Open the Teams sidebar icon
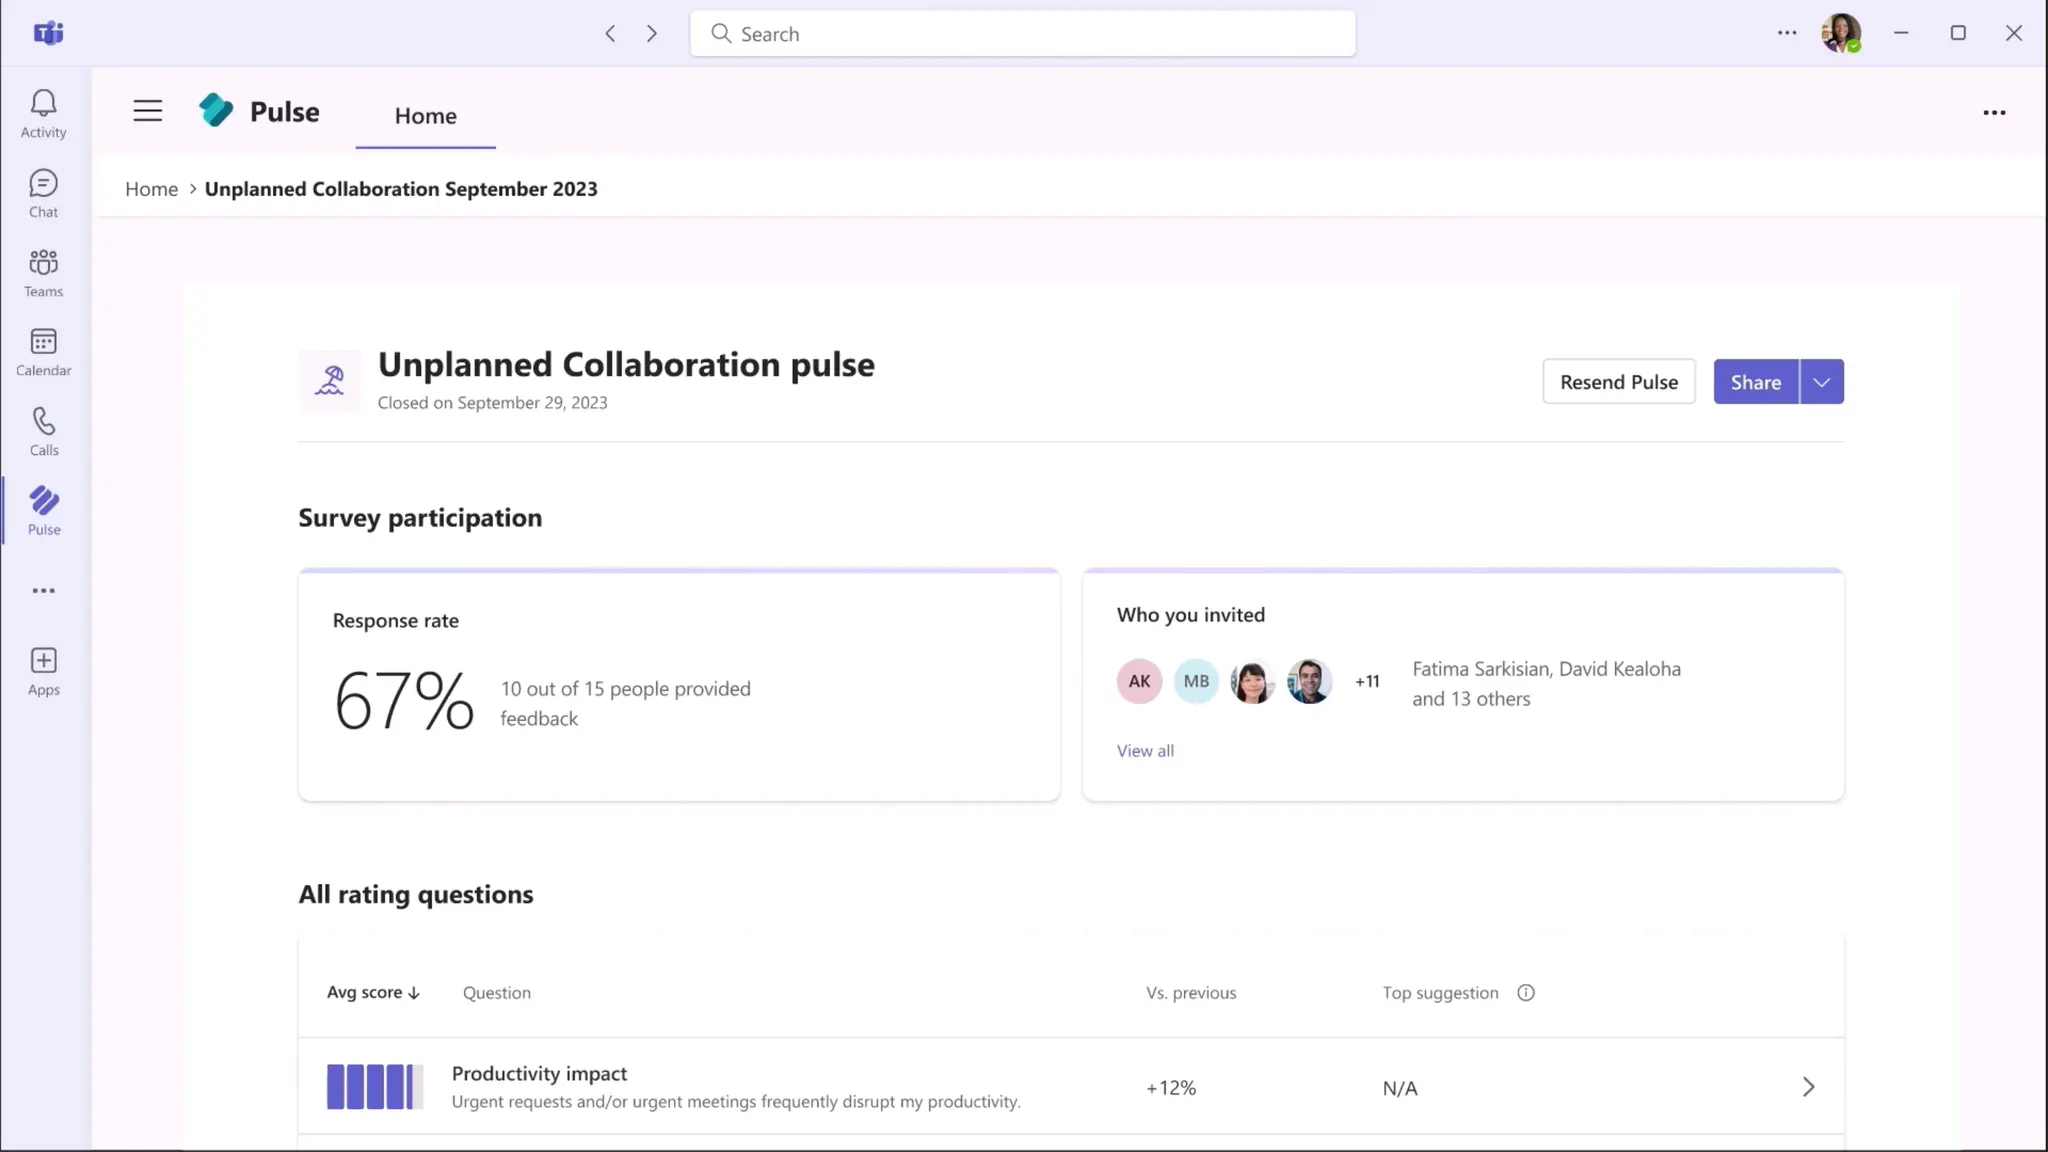Image resolution: width=2048 pixels, height=1152 pixels. coord(43,272)
